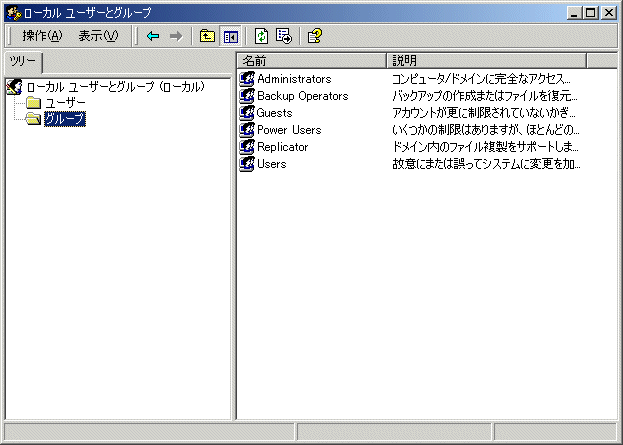The width and height of the screenshot is (623, 445).
Task: Click description アカウントが更に制限されていないかぎ...
Action: pyautogui.click(x=484, y=113)
